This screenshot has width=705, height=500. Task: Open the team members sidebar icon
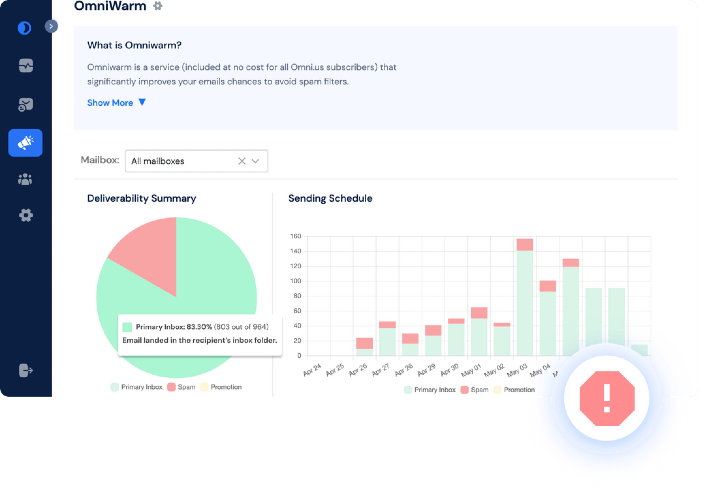[25, 179]
